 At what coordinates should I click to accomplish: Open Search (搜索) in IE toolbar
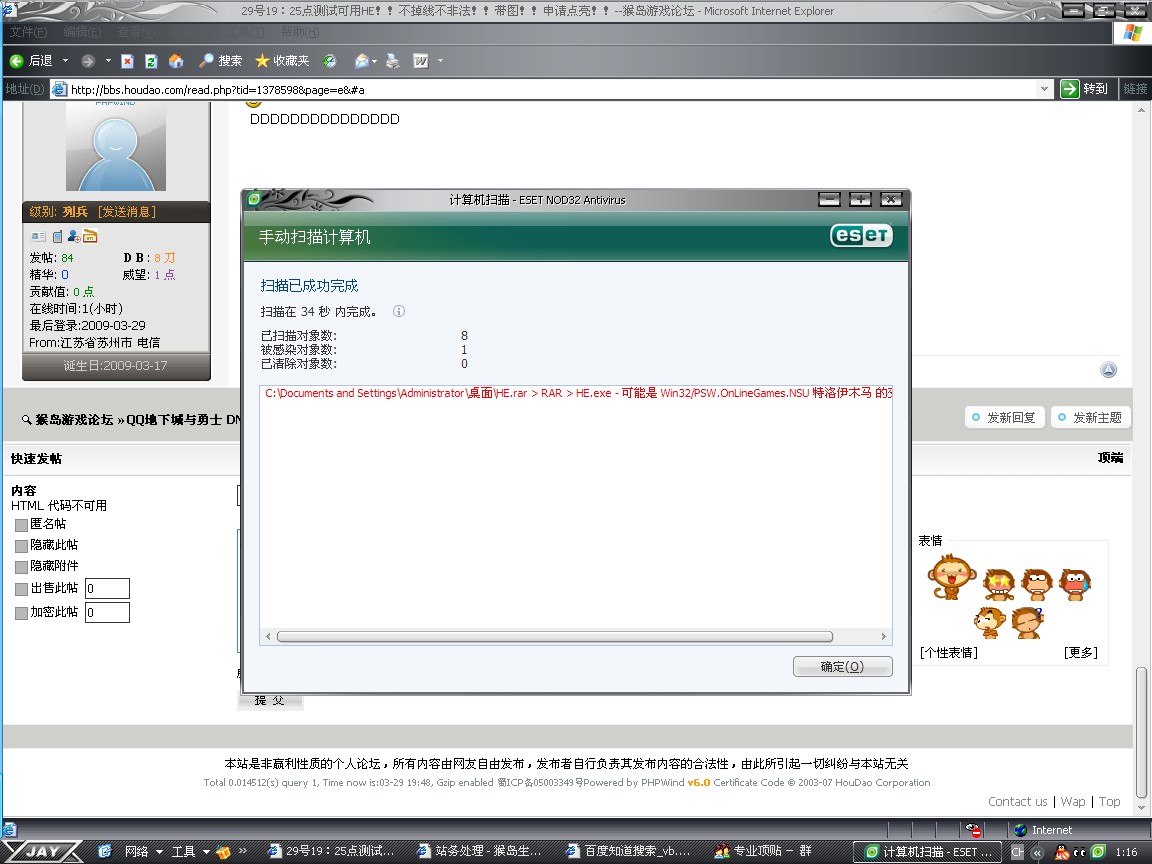coord(220,61)
